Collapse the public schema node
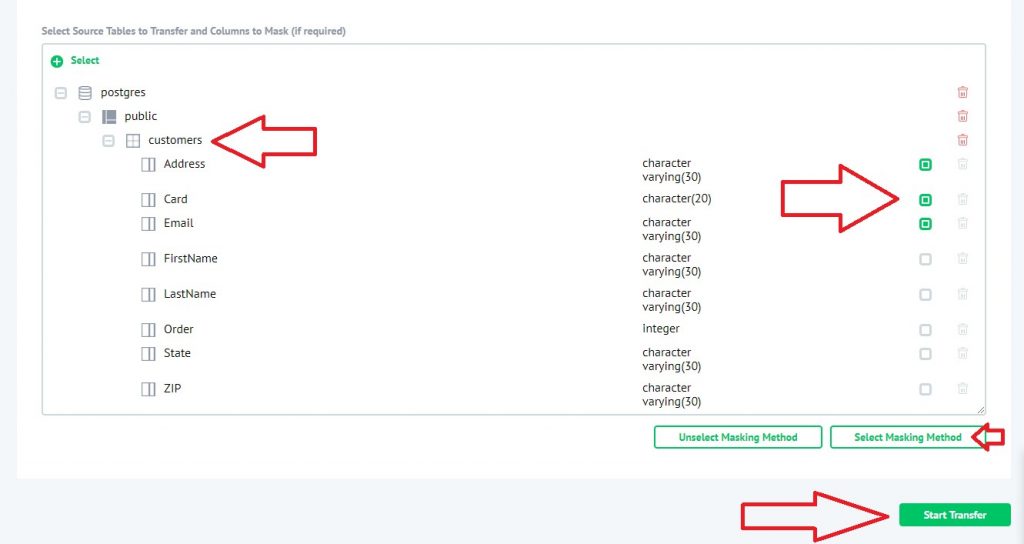This screenshot has height=544, width=1024. (x=85, y=116)
